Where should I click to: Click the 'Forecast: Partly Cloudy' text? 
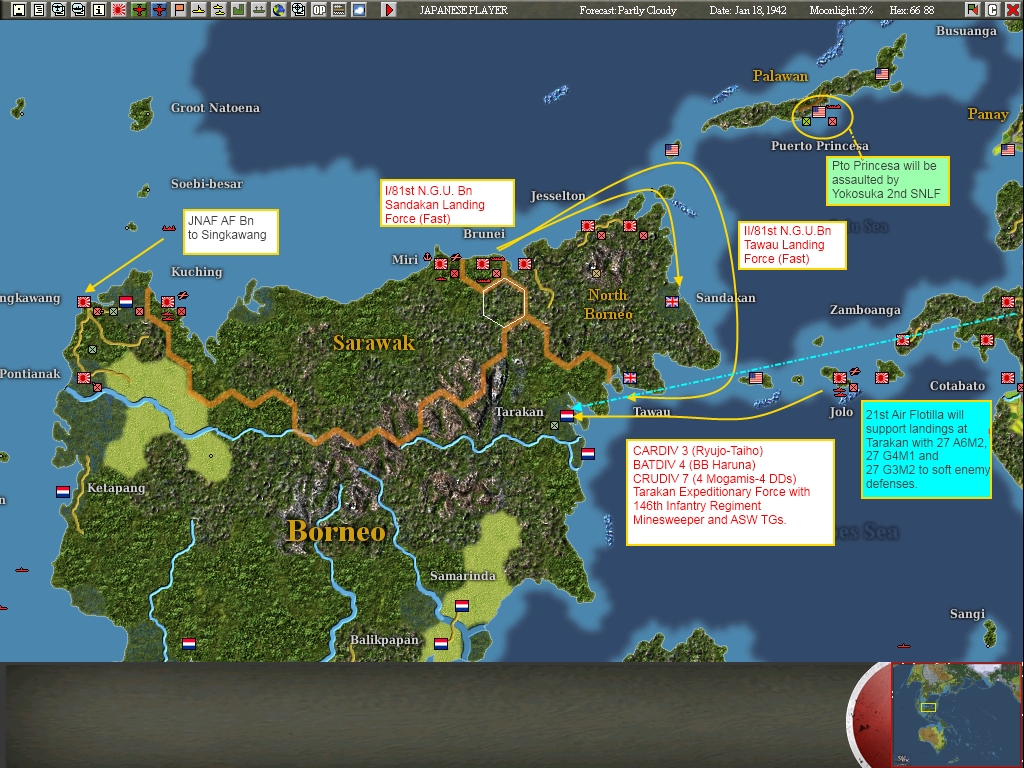628,10
